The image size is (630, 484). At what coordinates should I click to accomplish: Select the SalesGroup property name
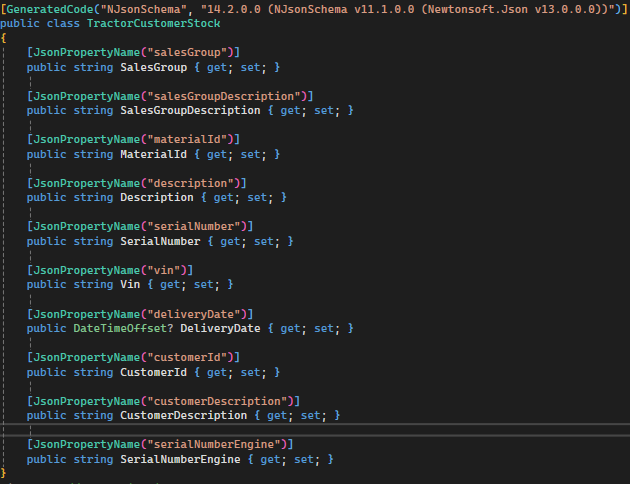tap(153, 67)
